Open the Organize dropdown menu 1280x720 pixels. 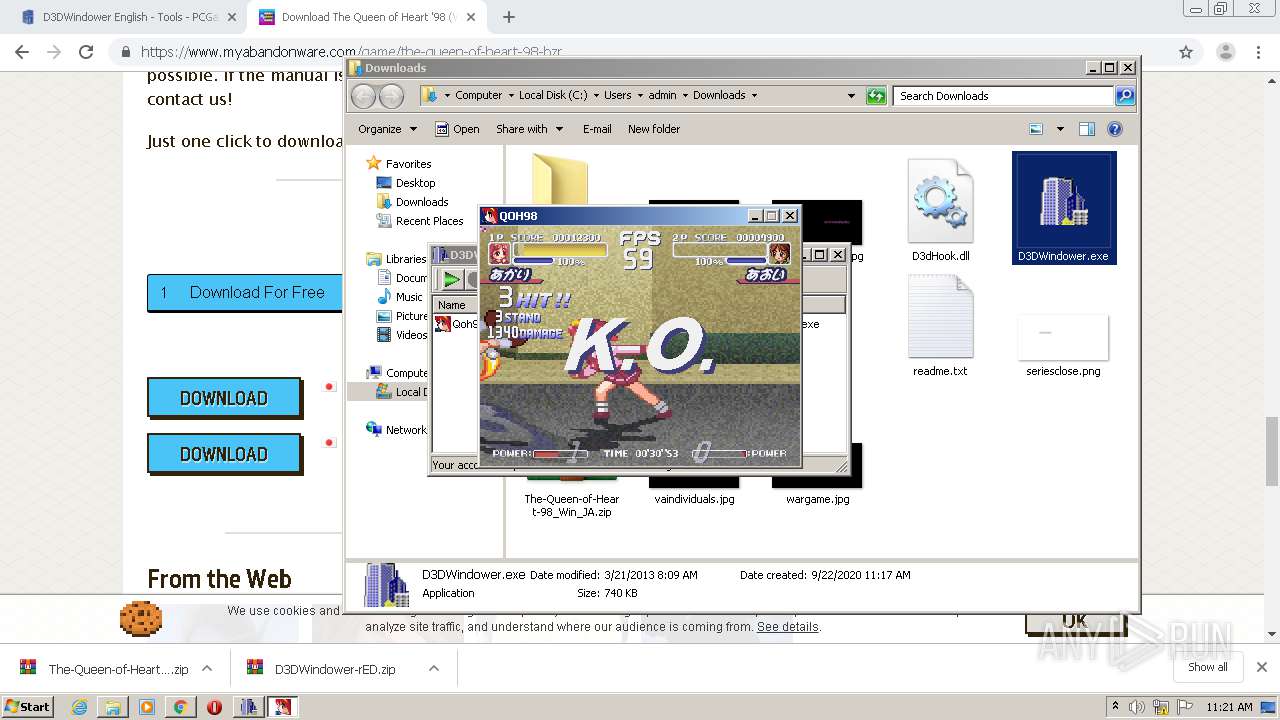click(x=387, y=129)
